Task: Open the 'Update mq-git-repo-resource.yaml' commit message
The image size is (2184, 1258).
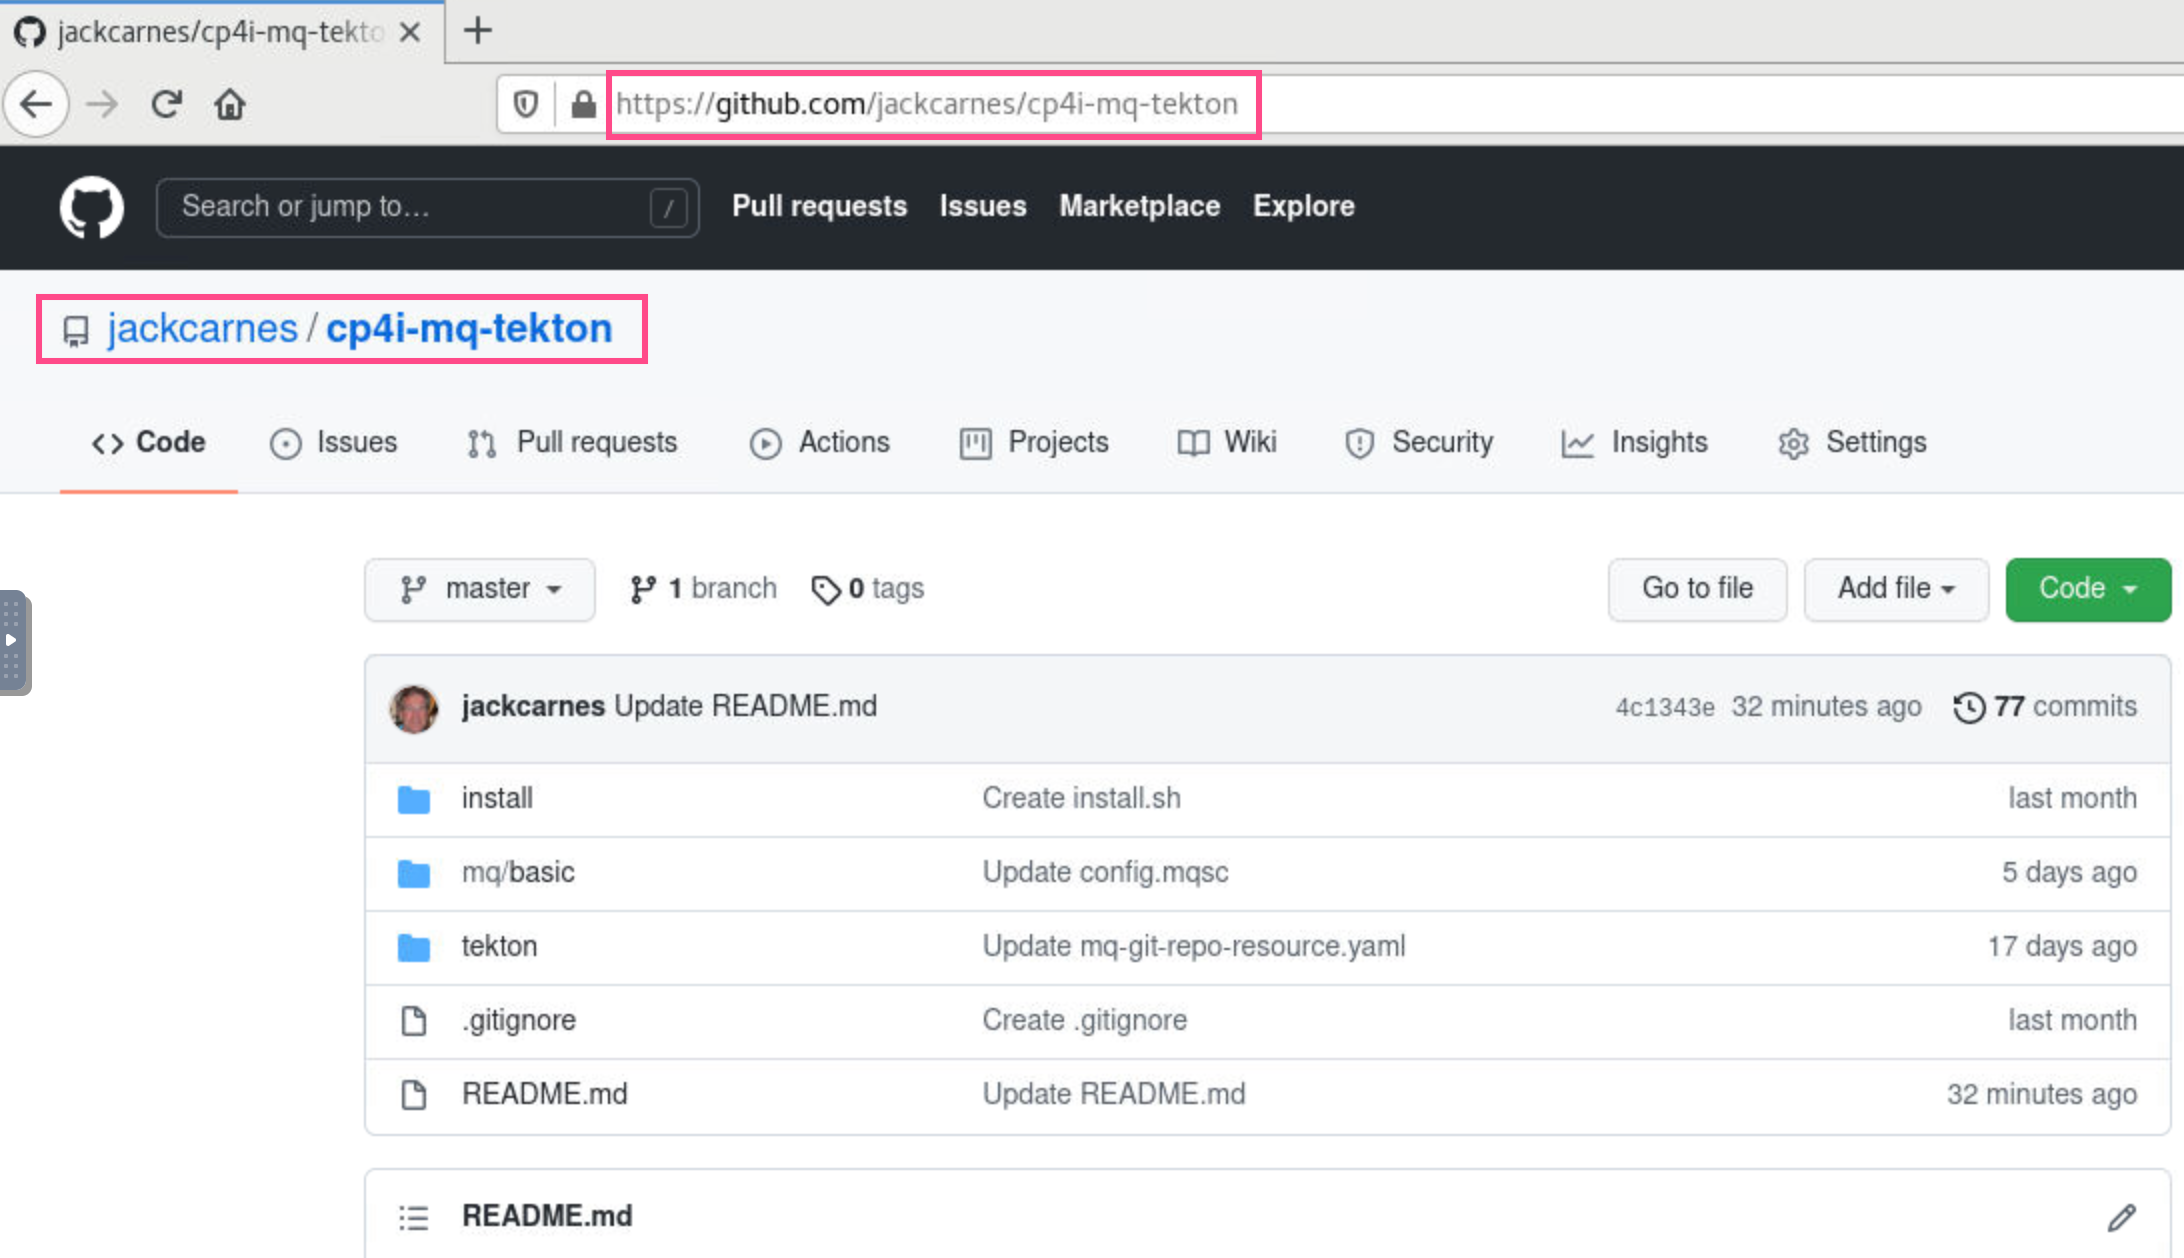Action: [x=1194, y=947]
